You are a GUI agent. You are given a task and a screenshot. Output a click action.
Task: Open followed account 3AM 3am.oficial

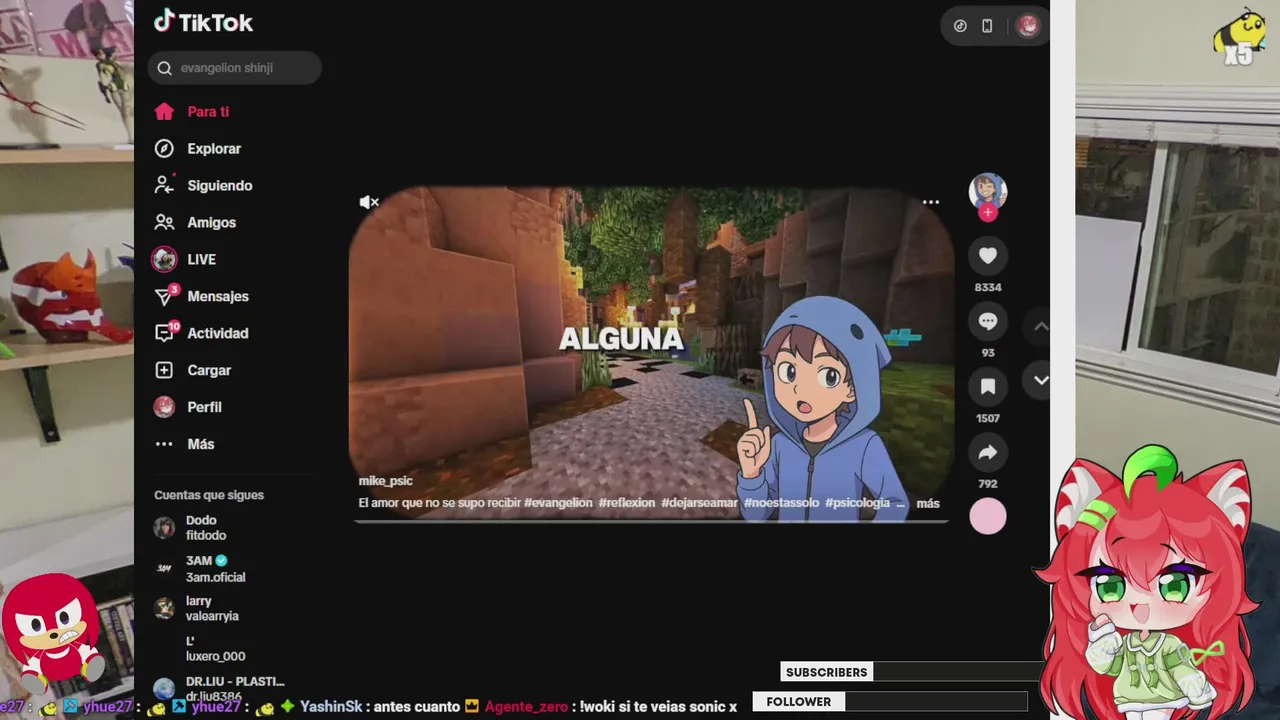230,569
